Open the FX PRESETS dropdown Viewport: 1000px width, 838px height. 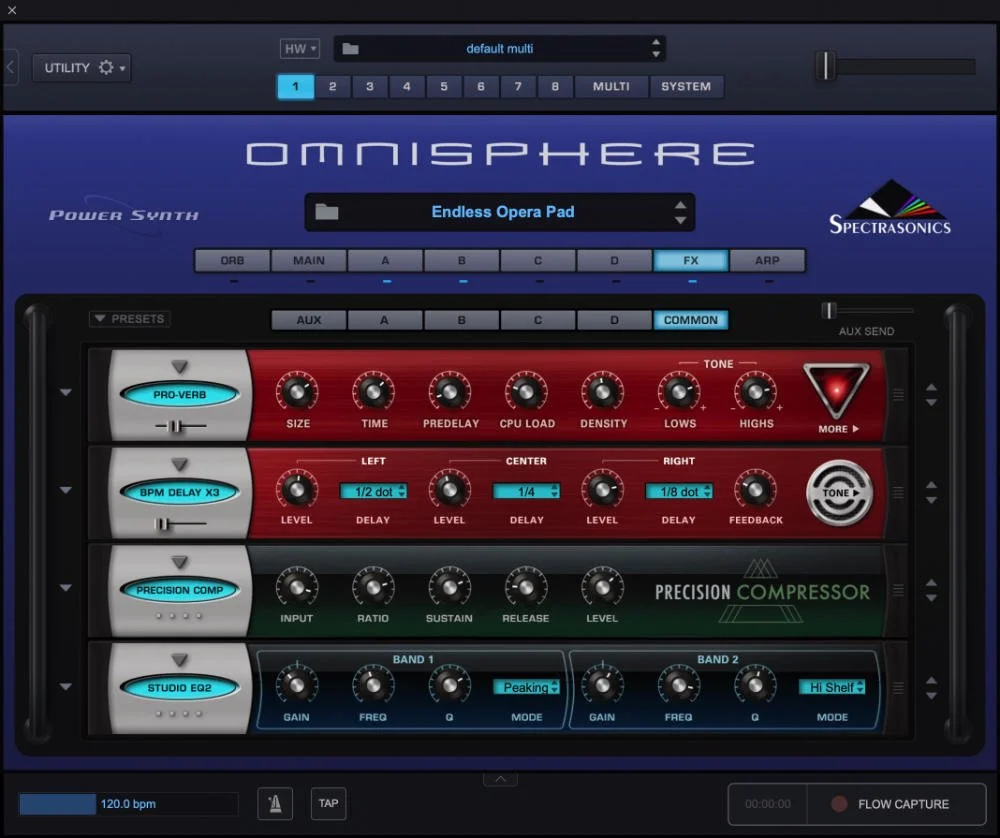[129, 318]
